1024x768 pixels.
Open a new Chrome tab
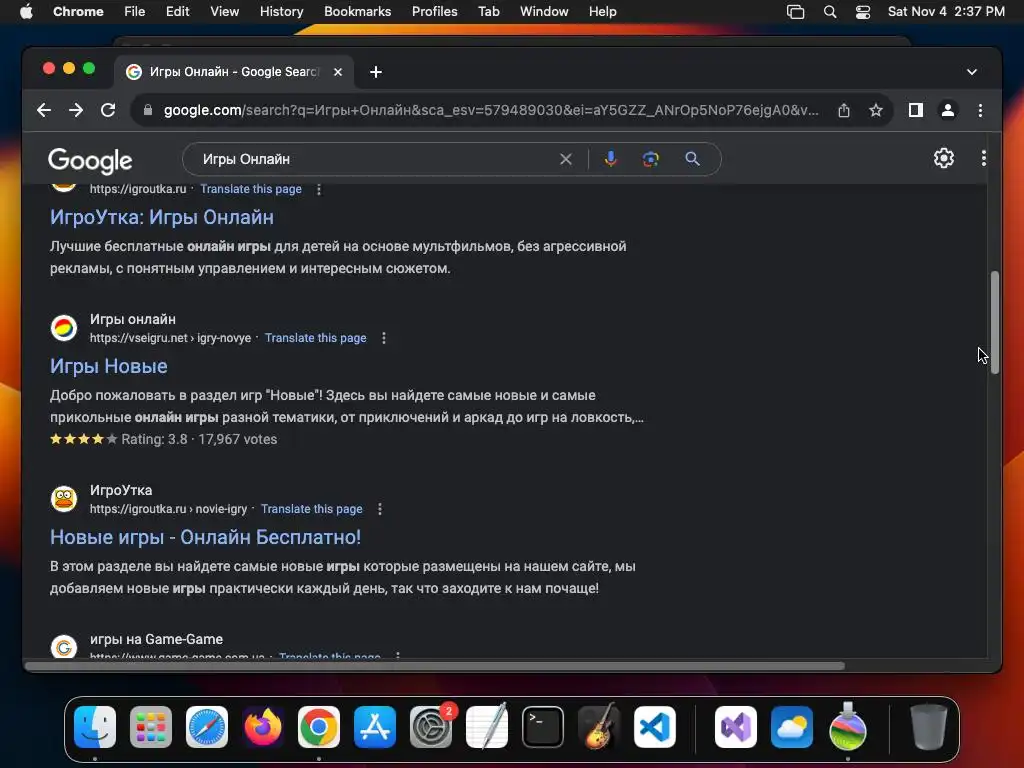[x=376, y=72]
